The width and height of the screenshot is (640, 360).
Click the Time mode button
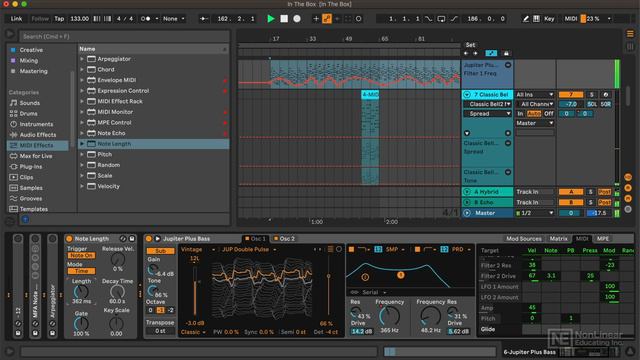point(82,271)
